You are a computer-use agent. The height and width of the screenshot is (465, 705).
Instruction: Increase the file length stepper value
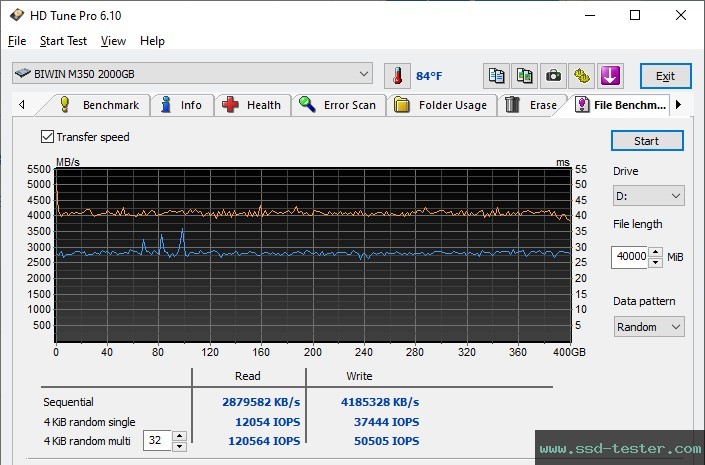point(656,252)
